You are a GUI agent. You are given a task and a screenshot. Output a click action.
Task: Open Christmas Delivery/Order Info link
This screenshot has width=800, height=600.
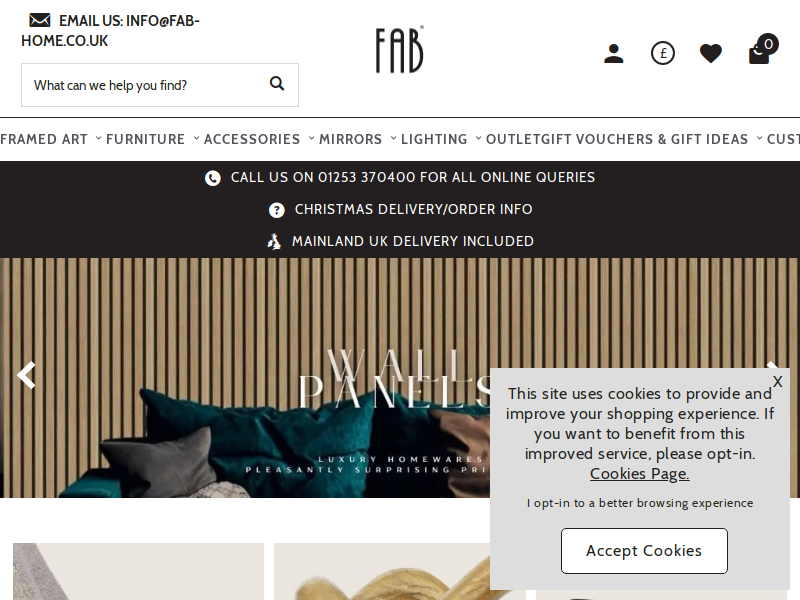[413, 209]
